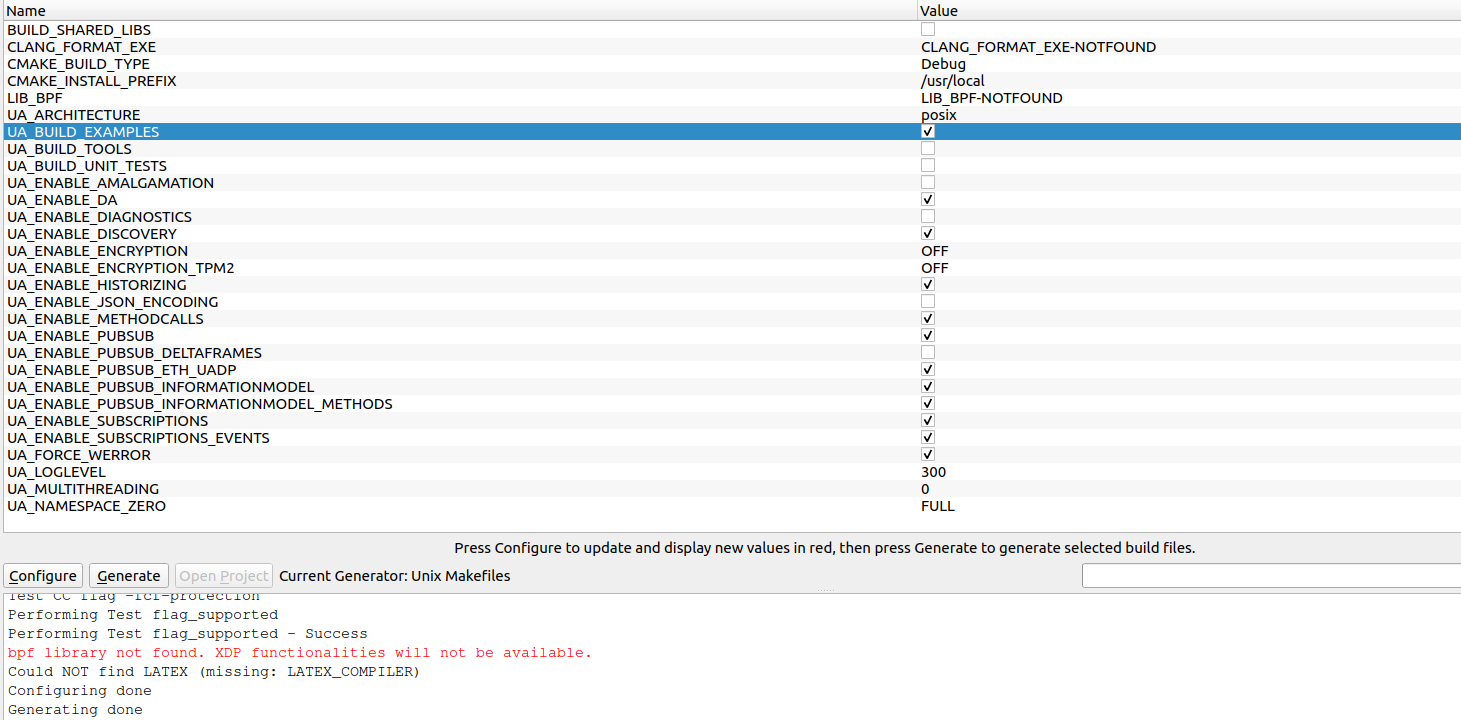Disable the UA_BUILD_EXAMPLES checkbox
This screenshot has width=1461, height=720.
coord(927,131)
